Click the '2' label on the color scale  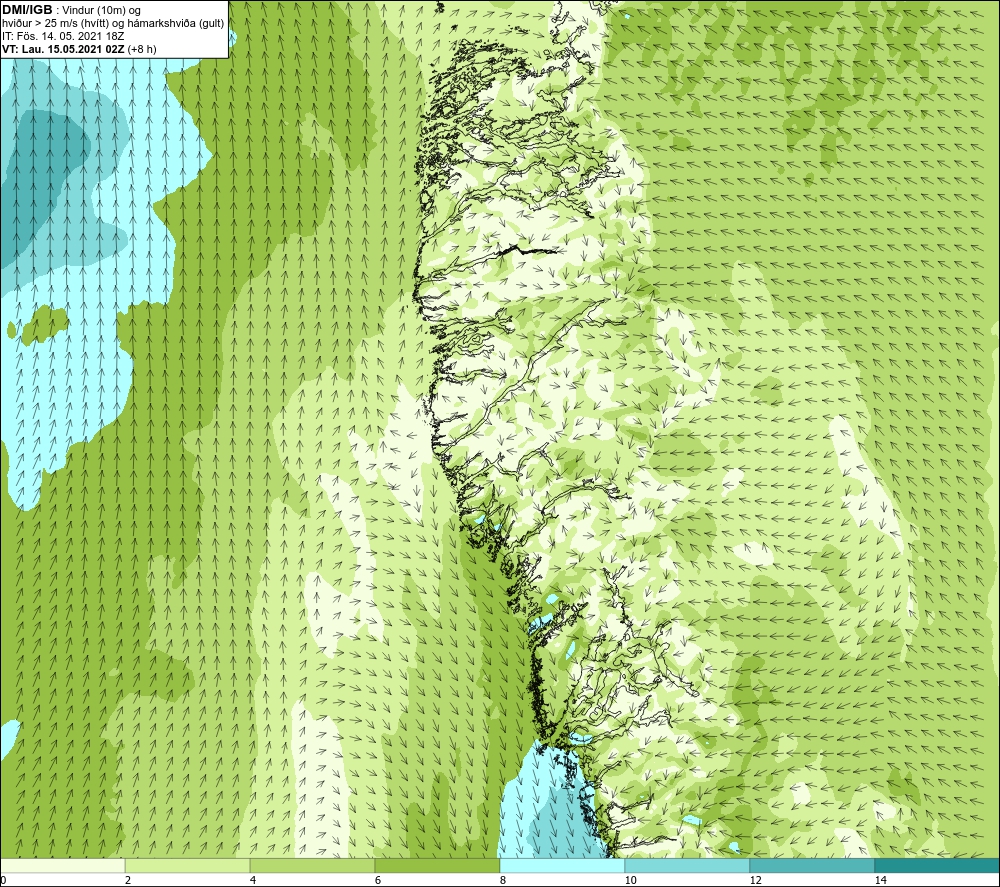click(128, 881)
